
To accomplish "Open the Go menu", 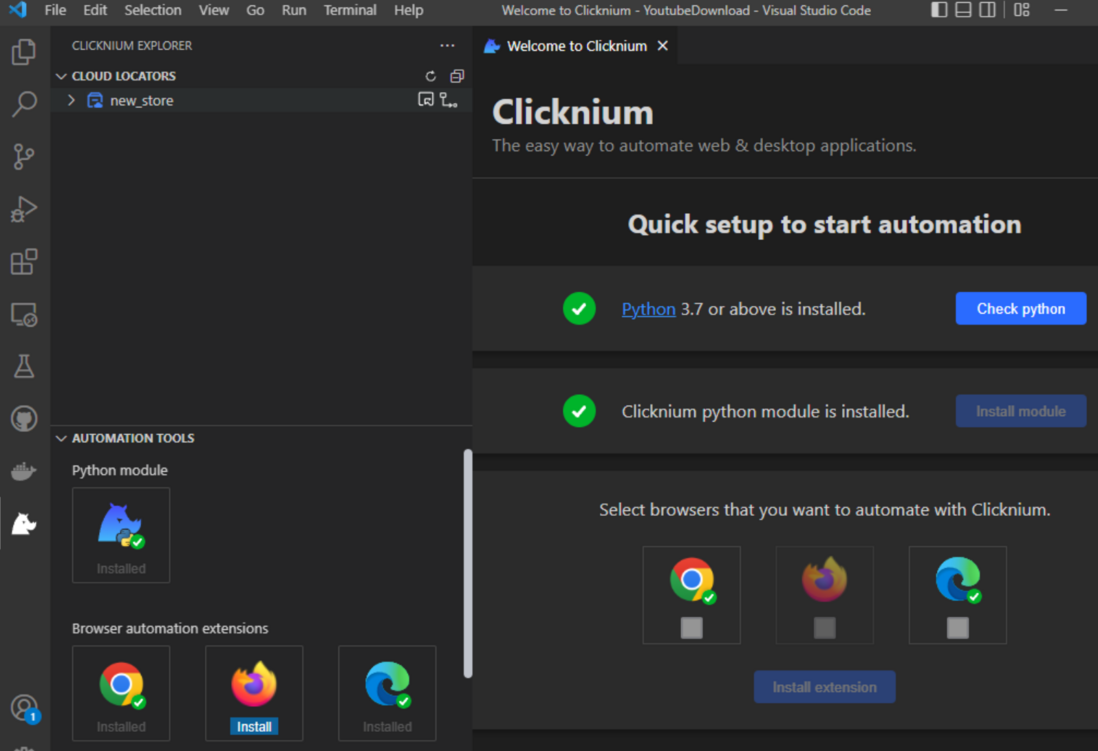I will [255, 10].
